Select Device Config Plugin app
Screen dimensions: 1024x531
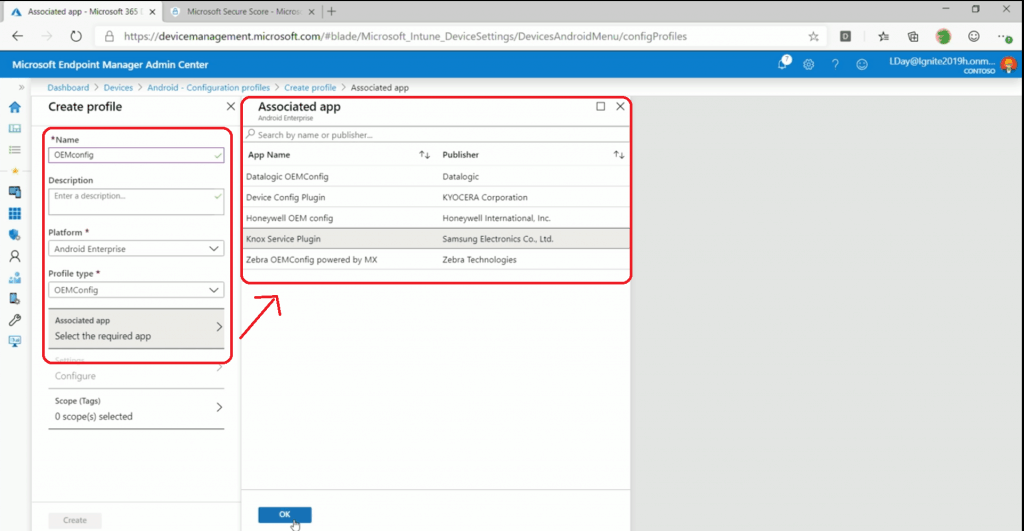[436, 197]
